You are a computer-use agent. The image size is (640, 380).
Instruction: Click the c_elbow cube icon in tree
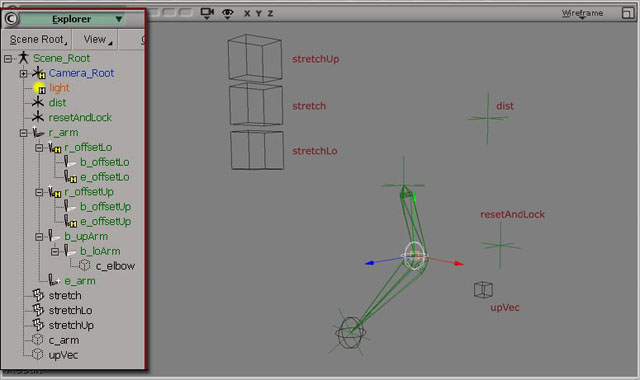[84, 266]
